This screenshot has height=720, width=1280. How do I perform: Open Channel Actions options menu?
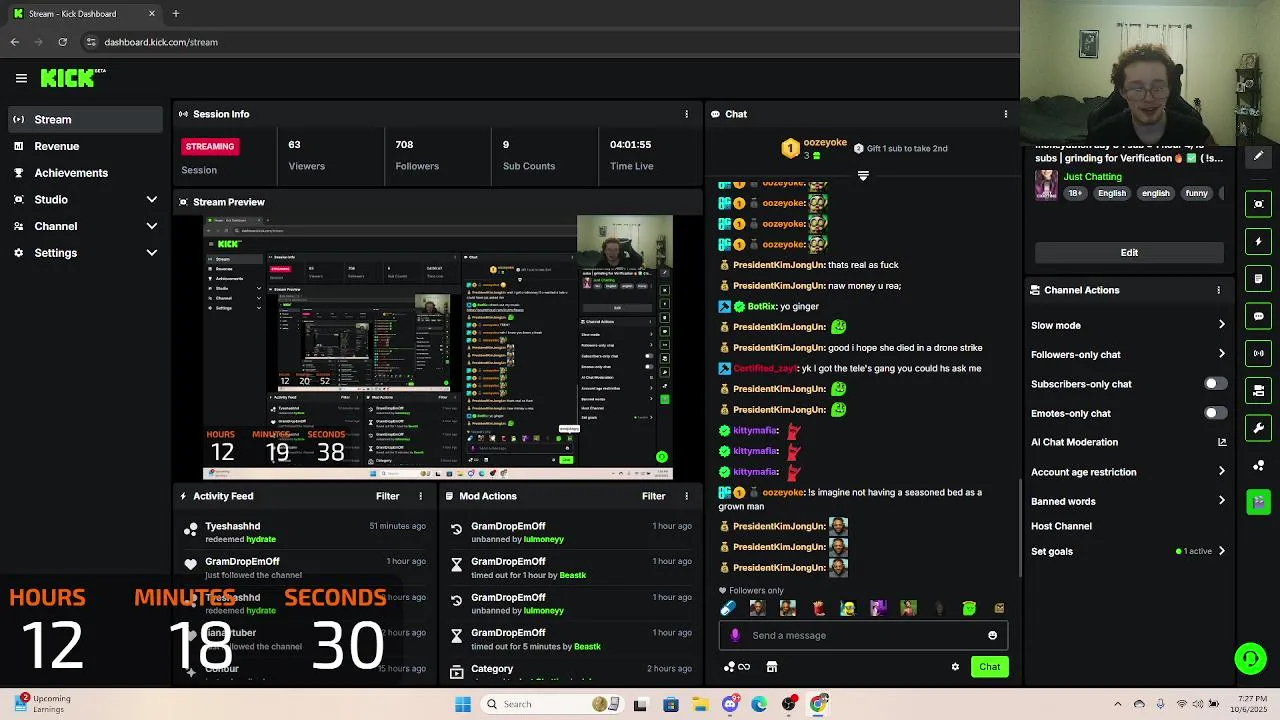1218,290
